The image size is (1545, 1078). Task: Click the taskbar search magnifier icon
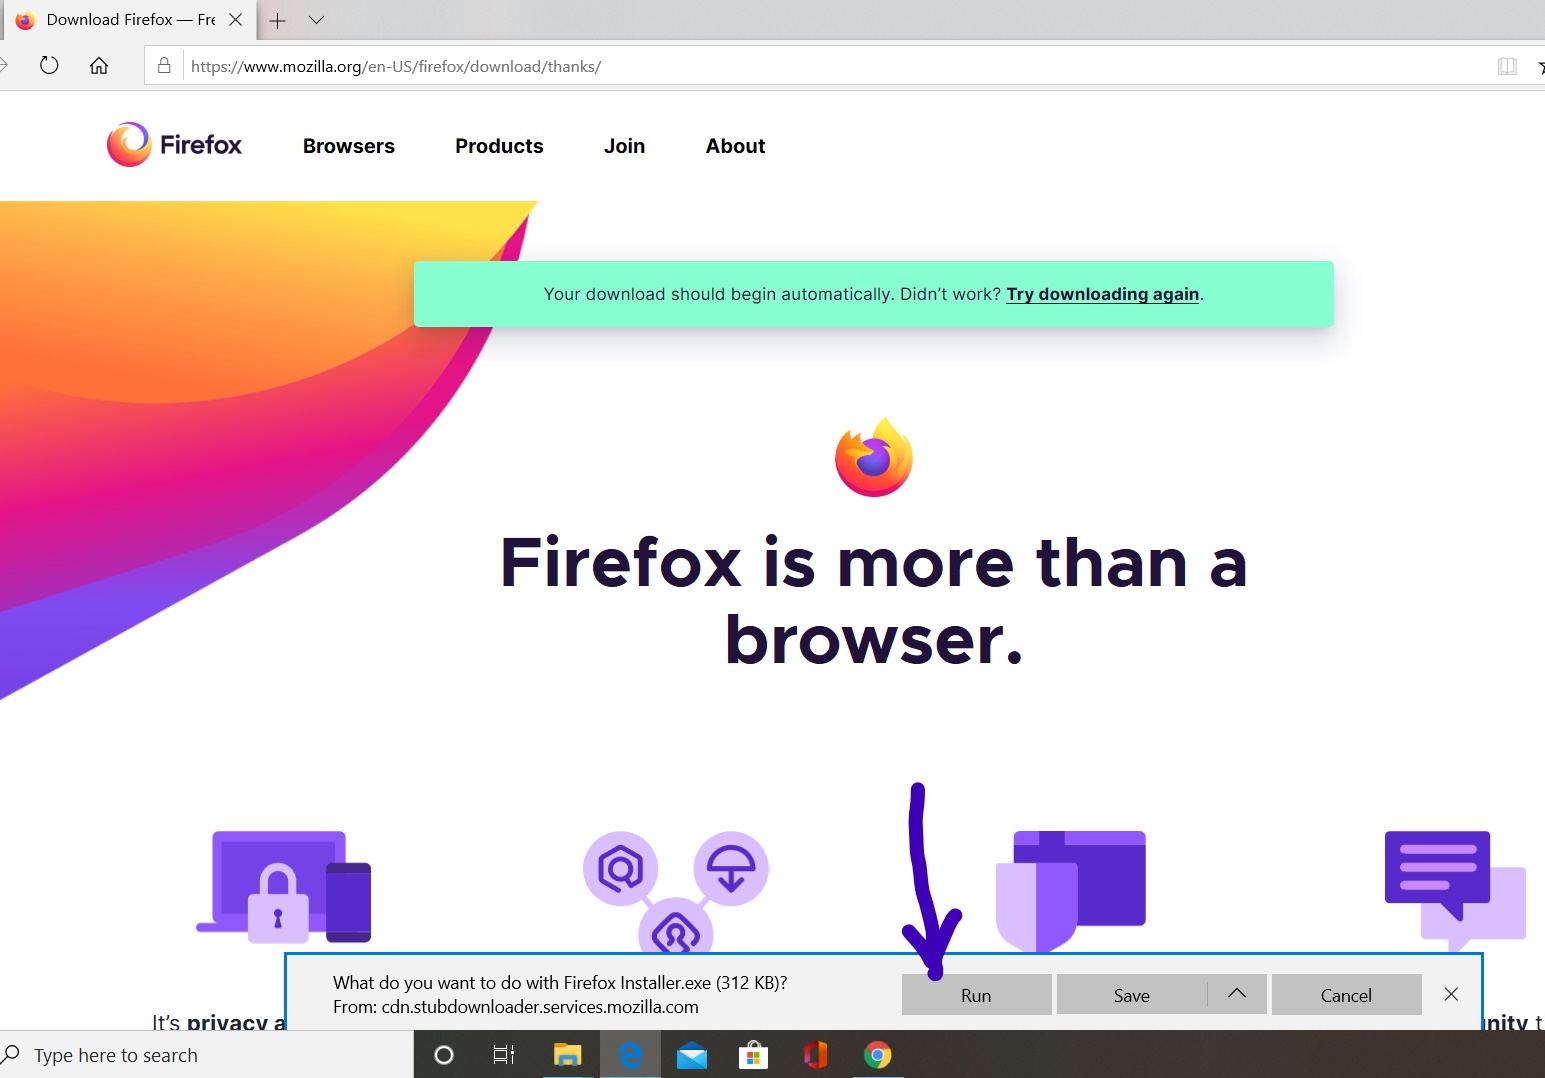pyautogui.click(x=12, y=1054)
